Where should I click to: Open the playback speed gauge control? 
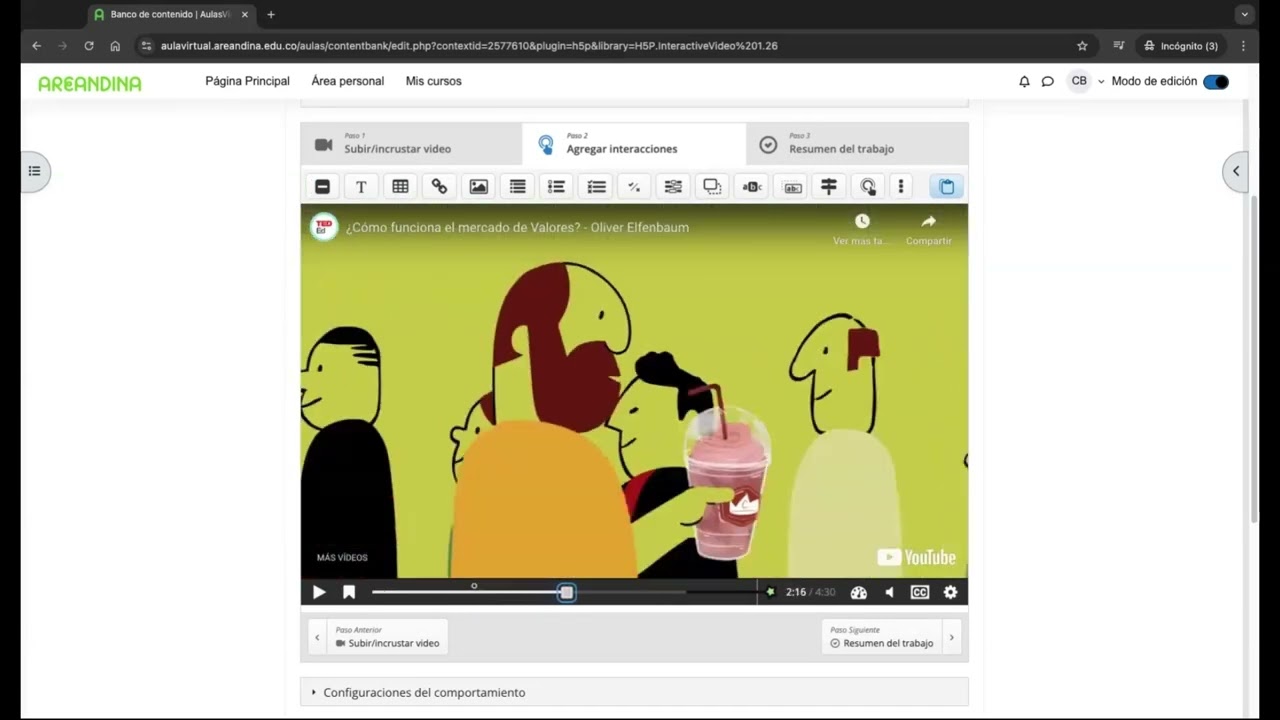point(858,592)
